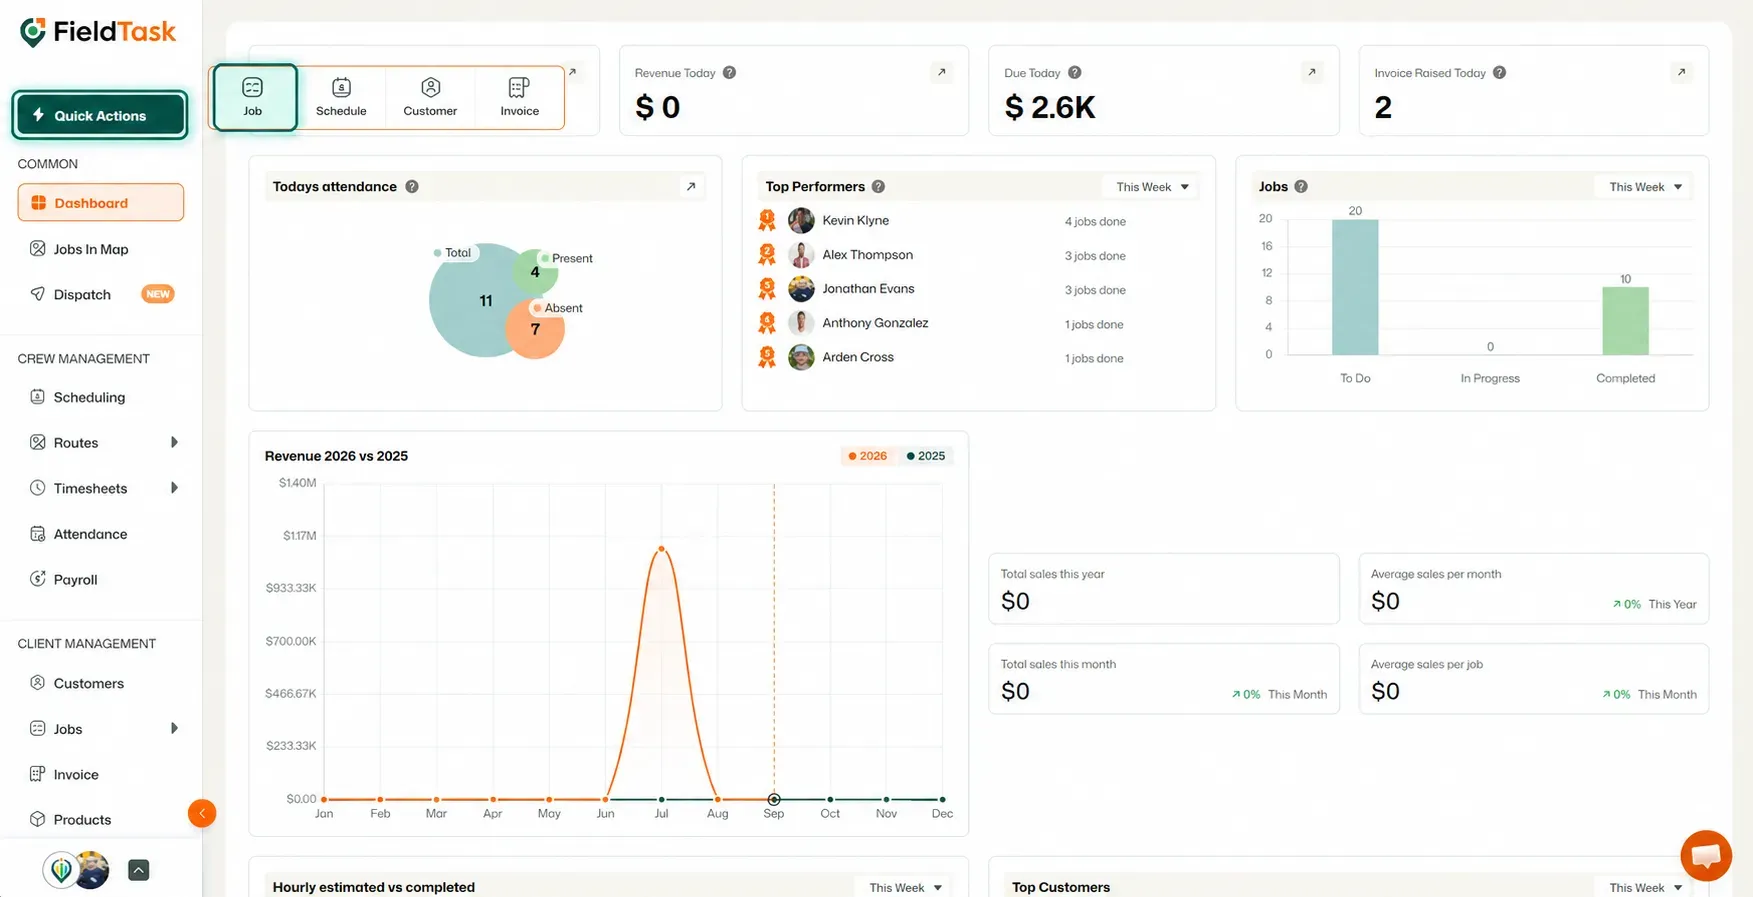This screenshot has width=1753, height=897.
Task: Expand the Jobs sidebar submenu
Action: pyautogui.click(x=174, y=728)
